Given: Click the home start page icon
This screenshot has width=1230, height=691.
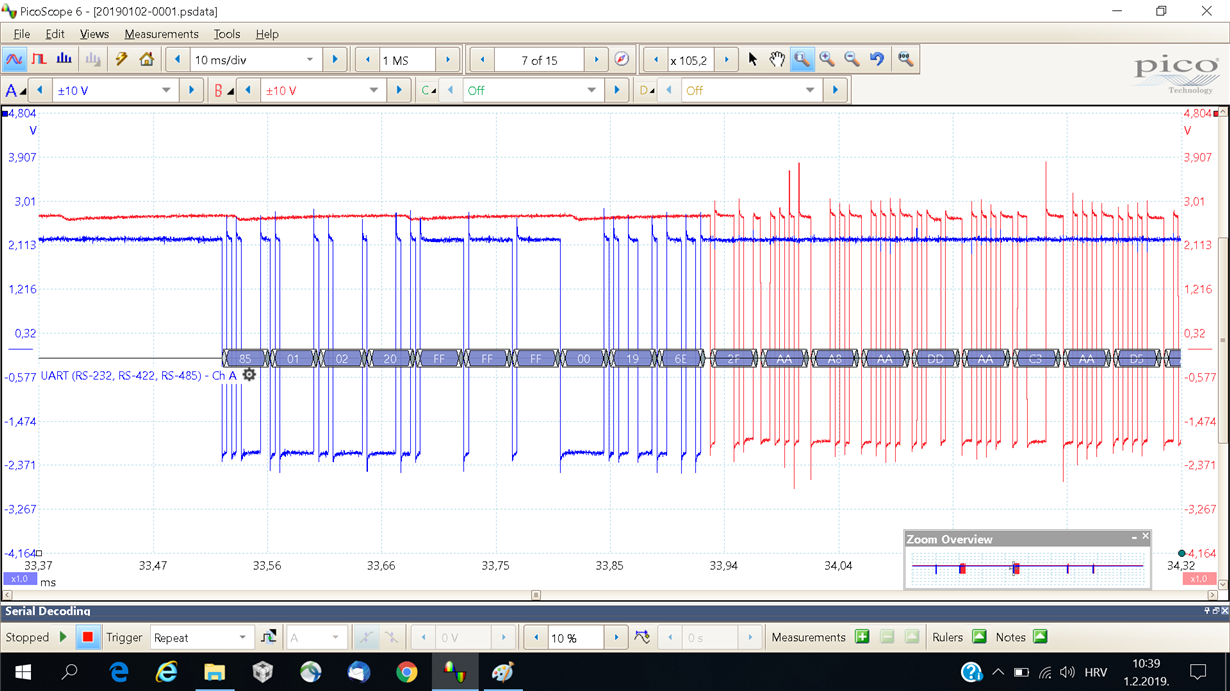Looking at the screenshot, I should (146, 60).
